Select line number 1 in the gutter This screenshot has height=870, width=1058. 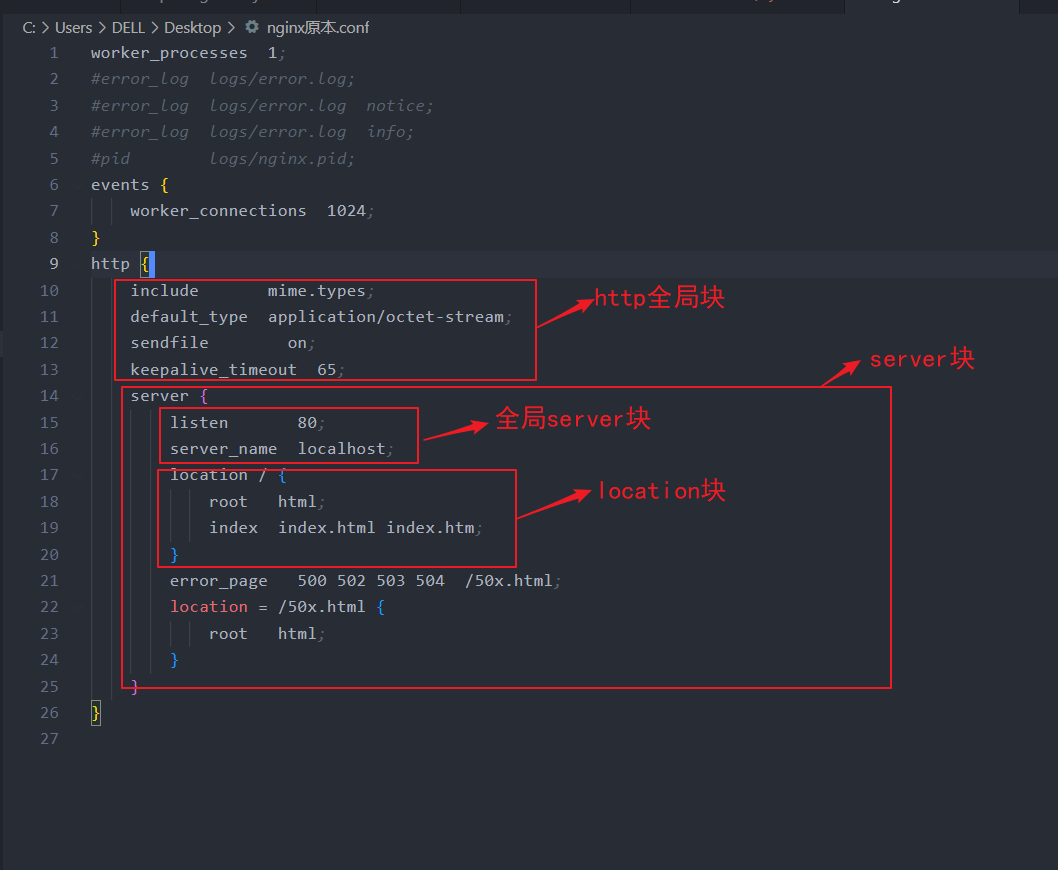coord(53,52)
